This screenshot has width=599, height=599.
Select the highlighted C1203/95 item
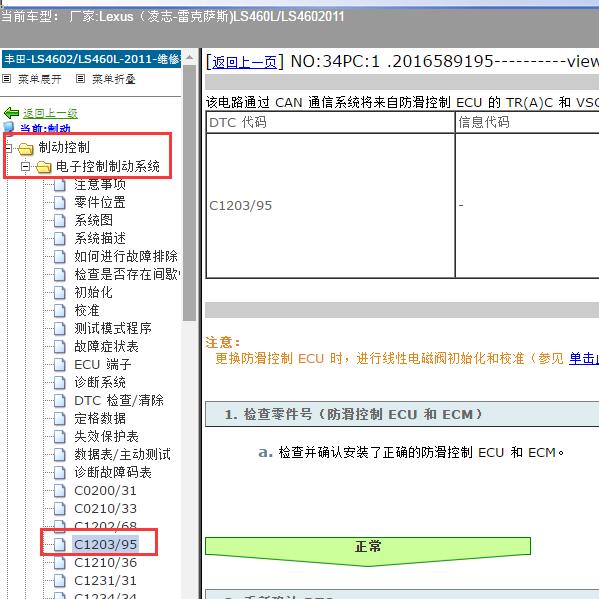(x=105, y=544)
